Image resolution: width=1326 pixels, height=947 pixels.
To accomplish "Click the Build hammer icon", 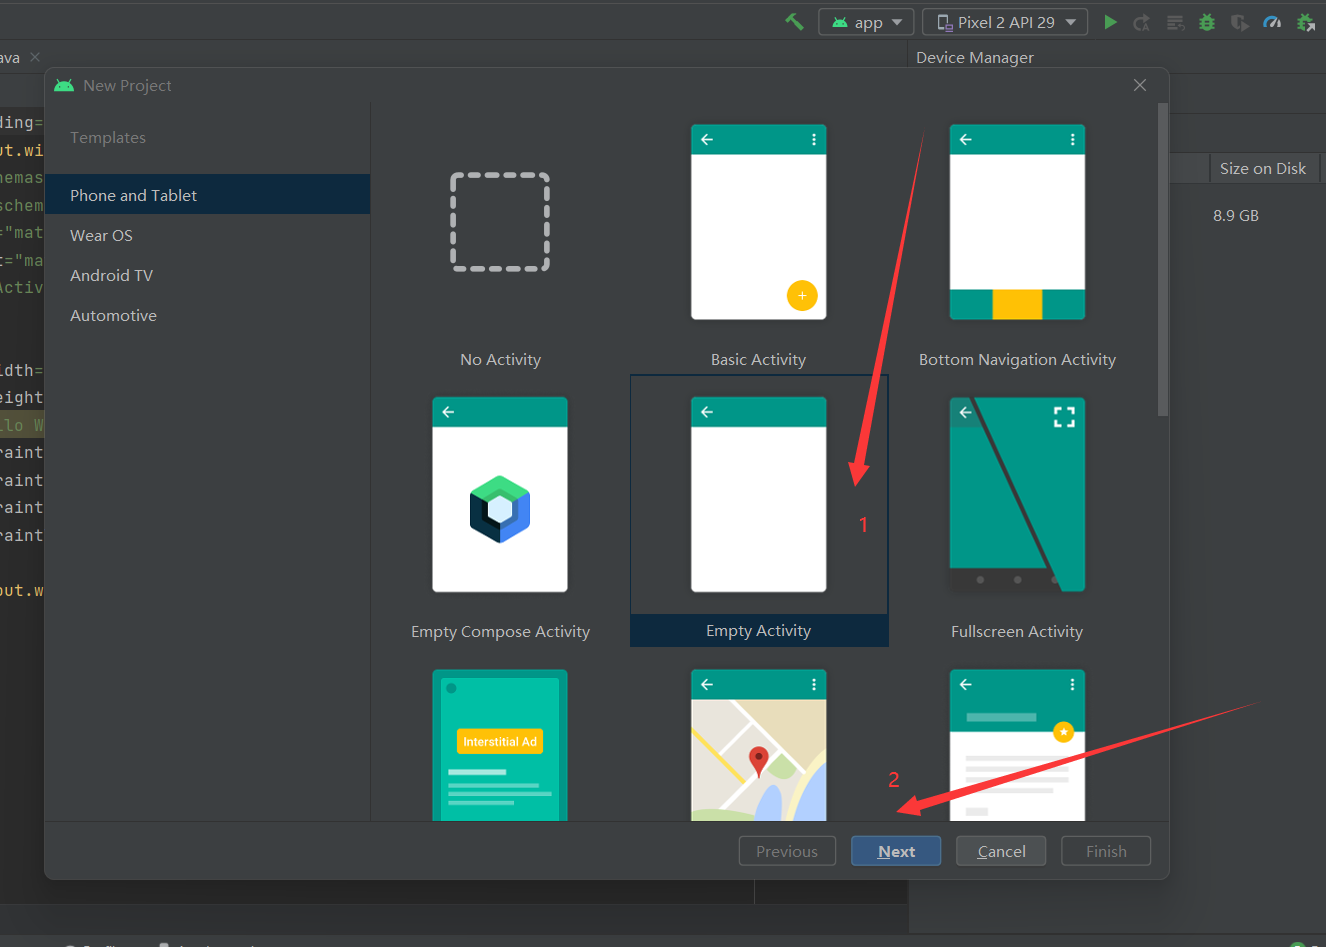I will point(794,21).
